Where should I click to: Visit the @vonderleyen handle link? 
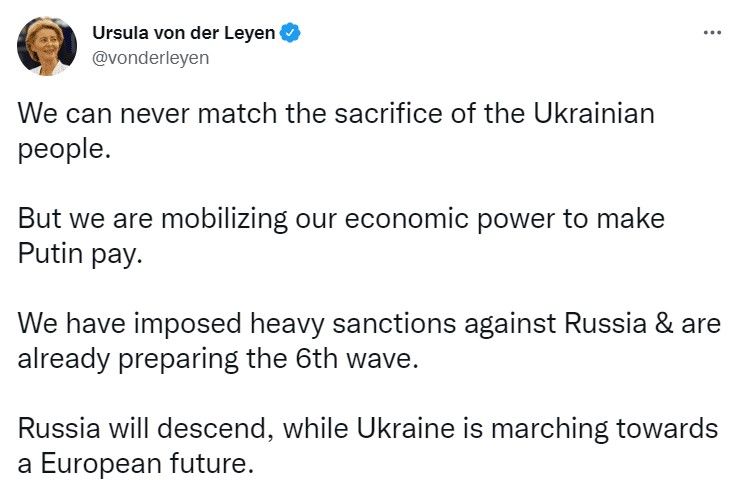coord(150,58)
